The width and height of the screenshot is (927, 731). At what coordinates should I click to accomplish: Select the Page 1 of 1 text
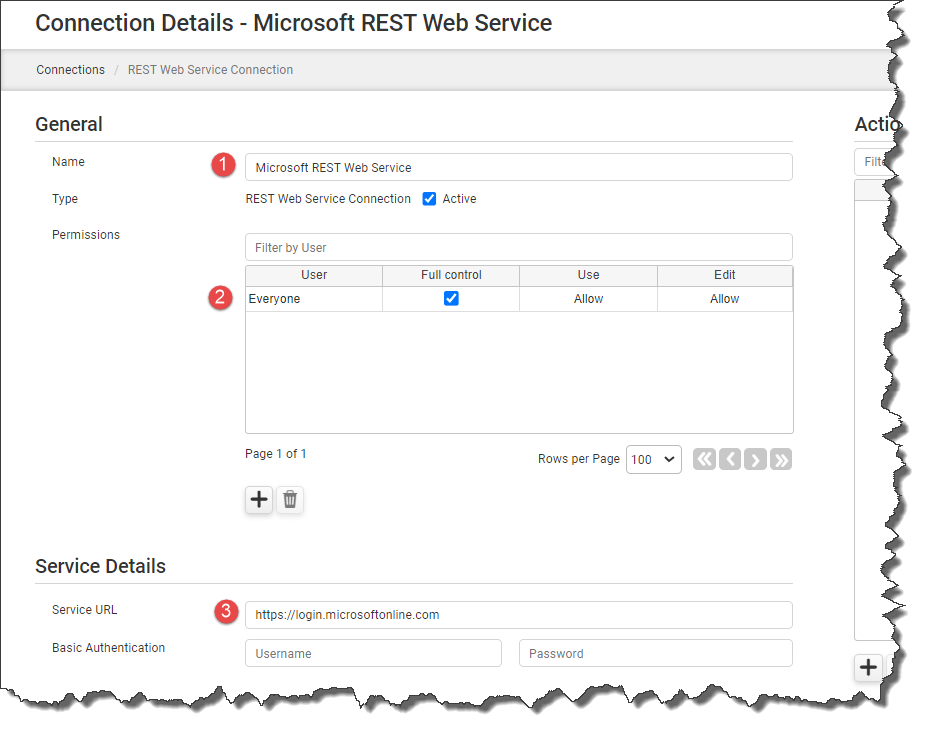pos(276,454)
